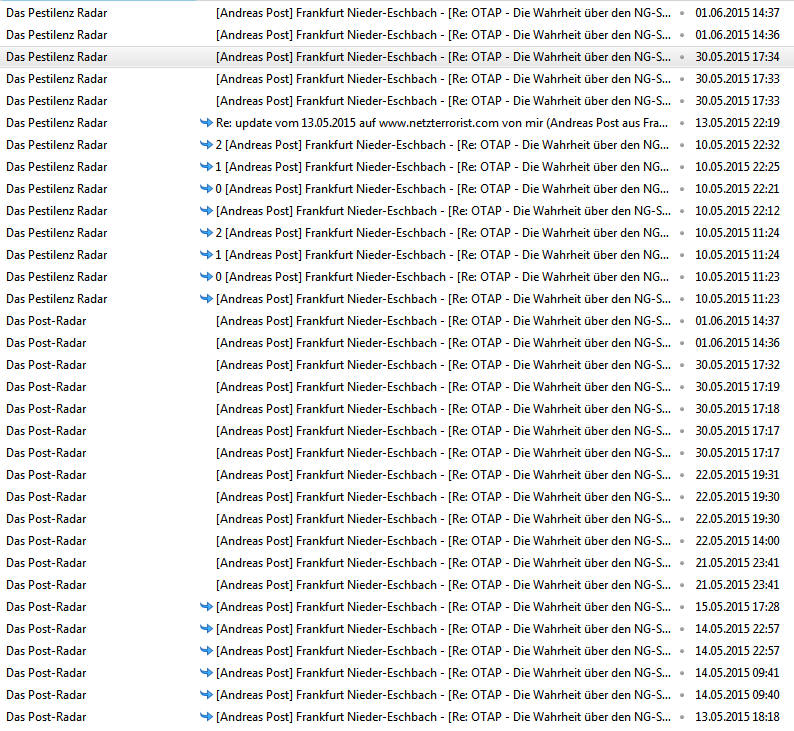Open subject '0 [Andreas Post]' dated 10.05.2015 22:21
This screenshot has width=794, height=731.
click(x=442, y=189)
